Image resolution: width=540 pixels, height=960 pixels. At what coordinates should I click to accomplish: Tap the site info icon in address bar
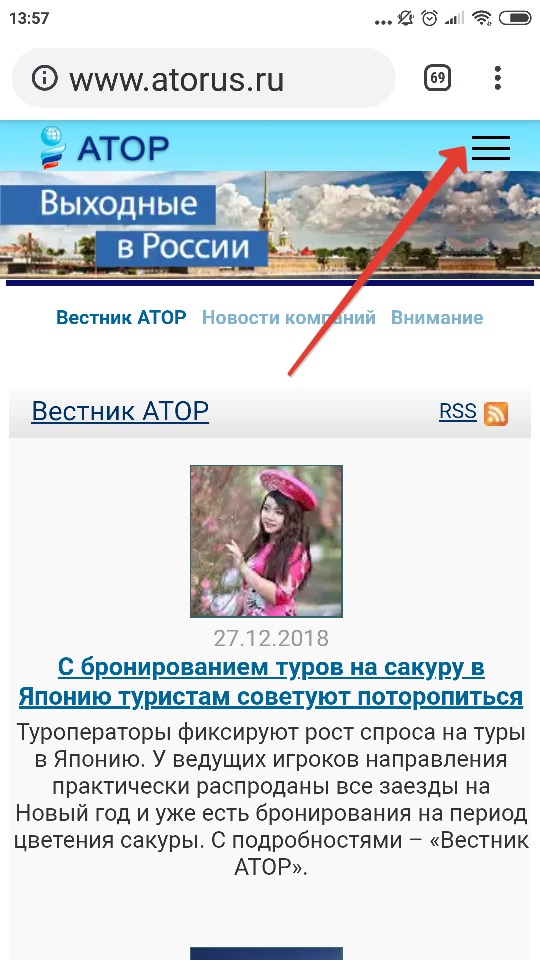pos(44,78)
